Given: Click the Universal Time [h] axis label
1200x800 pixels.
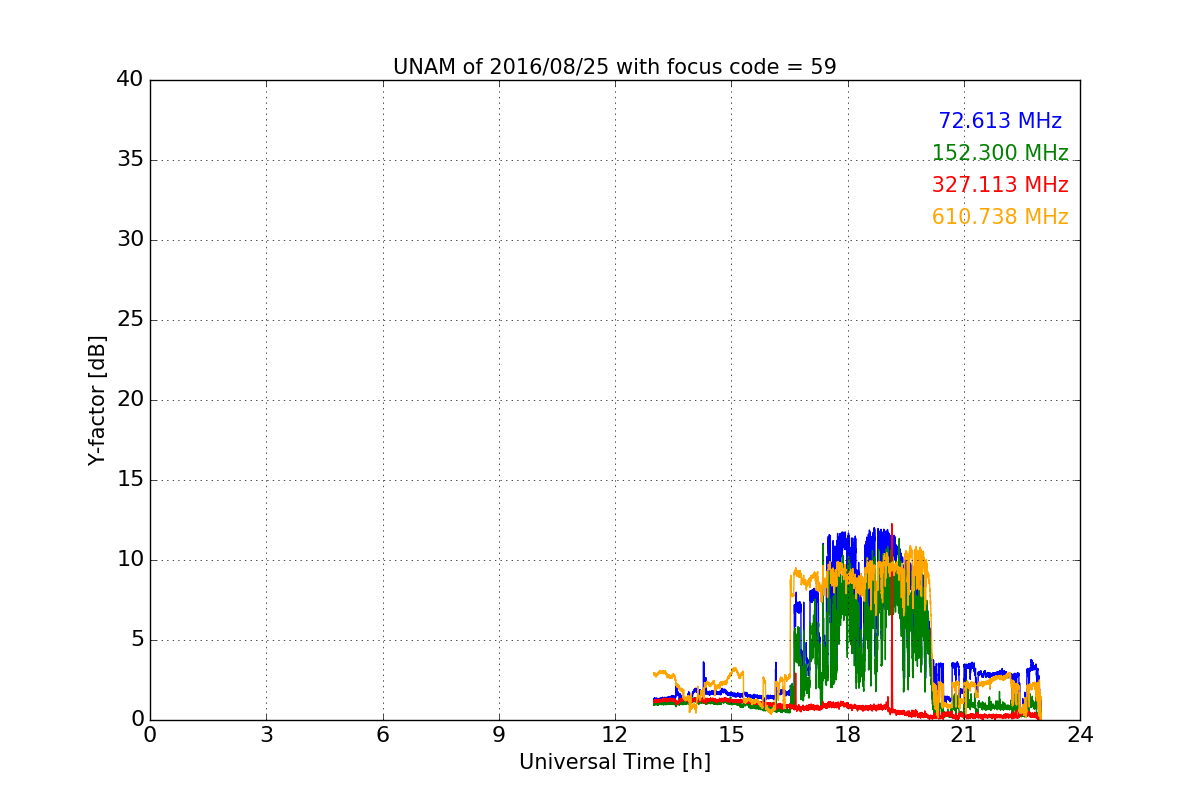Looking at the screenshot, I should (x=614, y=762).
